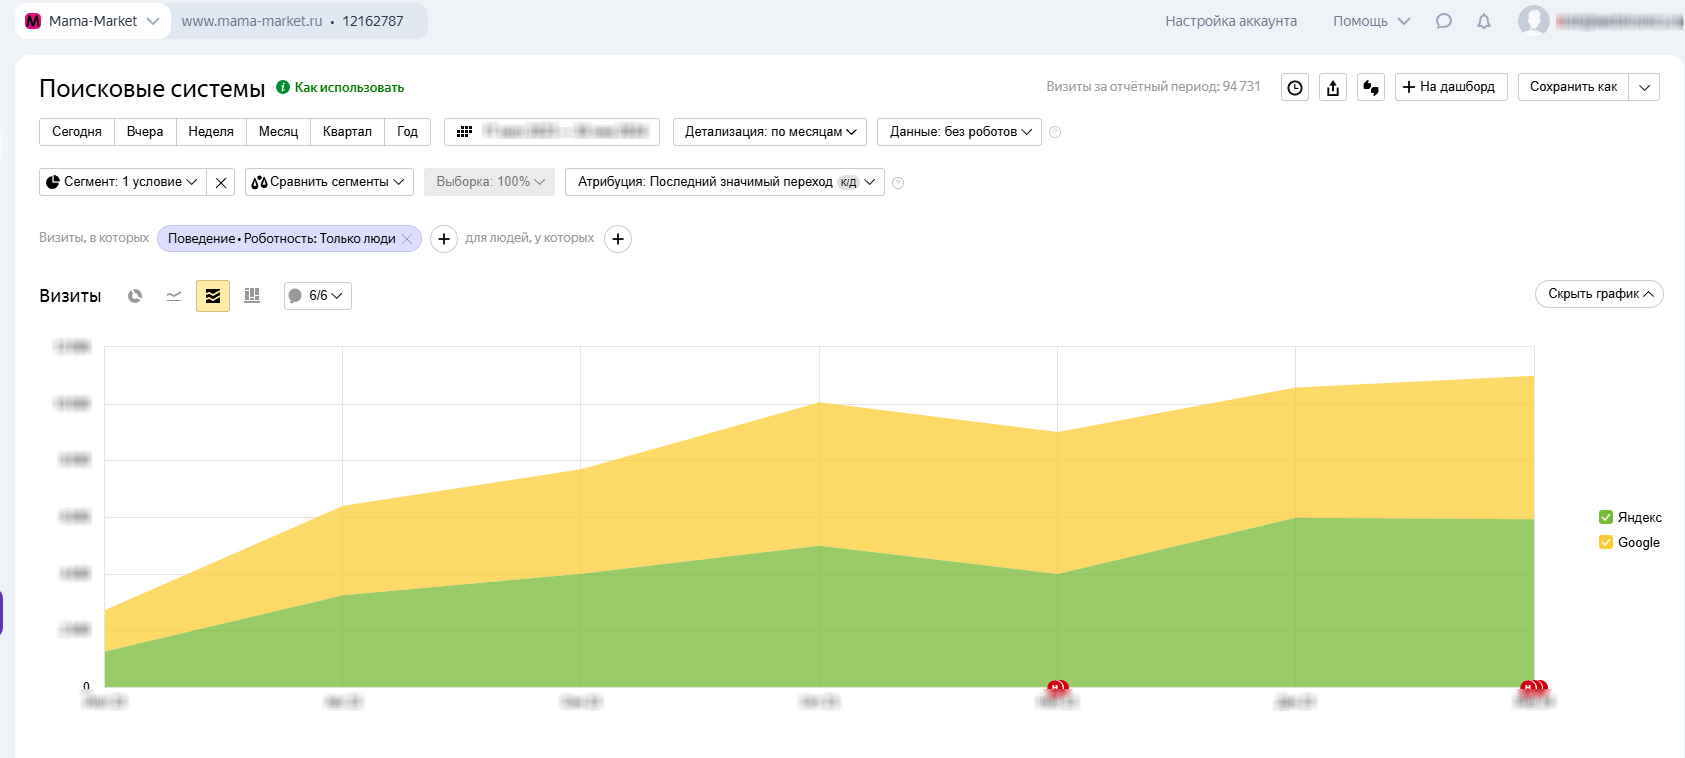Open the Атрибуция dropdown
Viewport: 1685px width, 758px height.
(724, 182)
